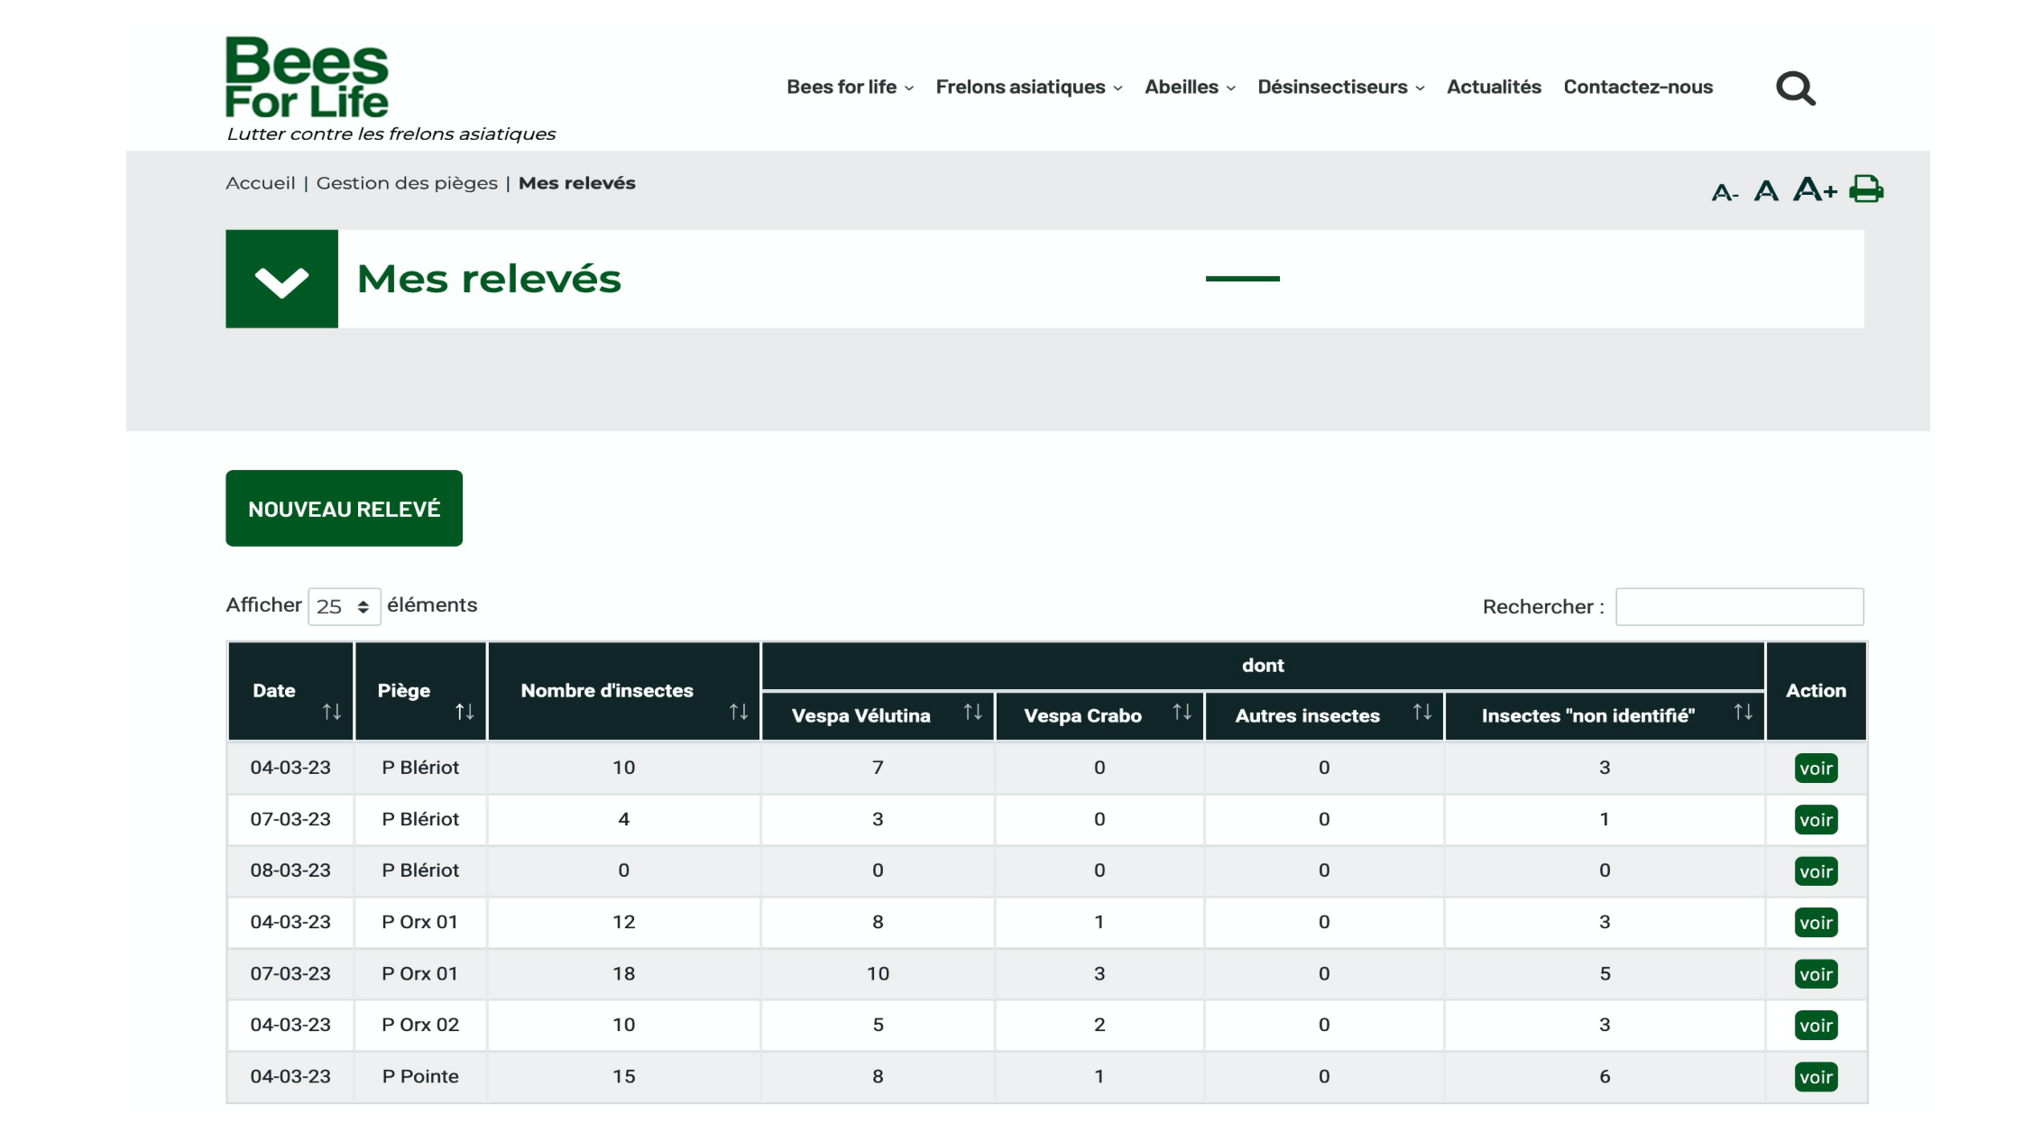
Task: Sort by Vespa Vélutina column arrows
Action: (x=972, y=712)
